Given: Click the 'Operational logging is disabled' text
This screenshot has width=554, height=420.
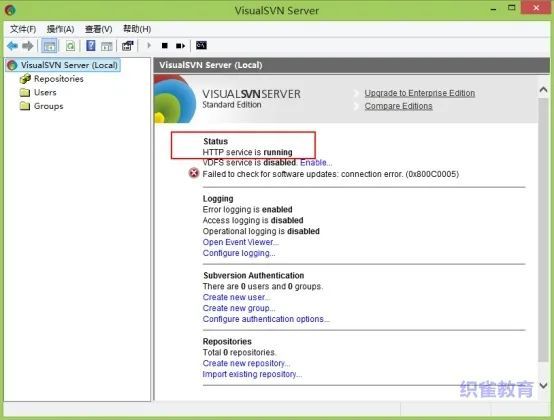Looking at the screenshot, I should tap(261, 231).
